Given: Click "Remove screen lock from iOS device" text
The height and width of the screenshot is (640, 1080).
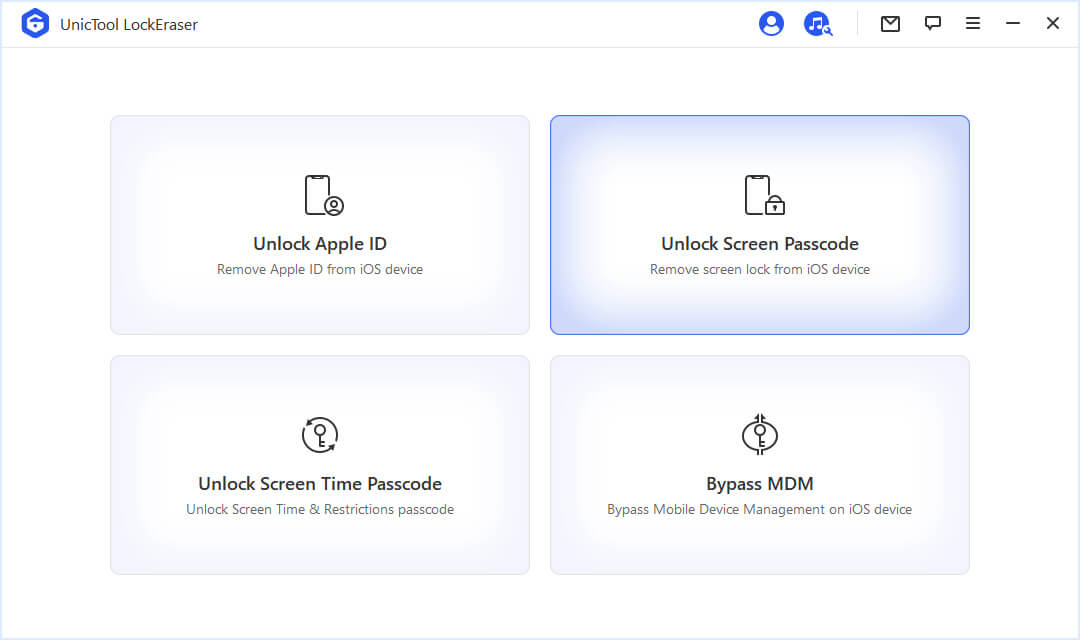Looking at the screenshot, I should (760, 269).
